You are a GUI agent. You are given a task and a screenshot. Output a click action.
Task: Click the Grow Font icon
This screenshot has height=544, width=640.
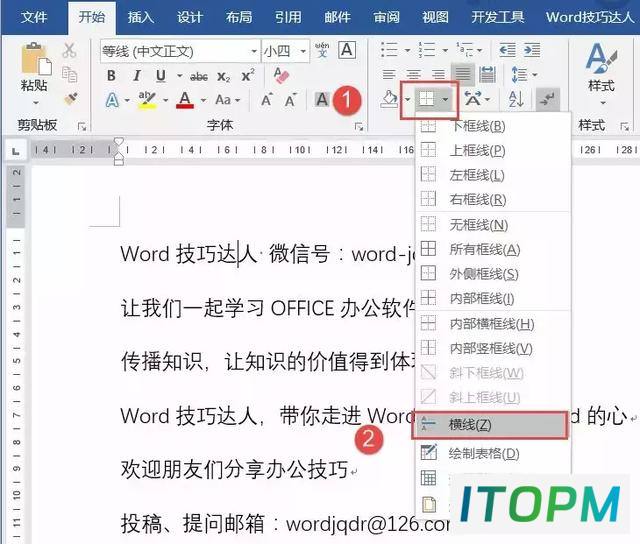[266, 100]
